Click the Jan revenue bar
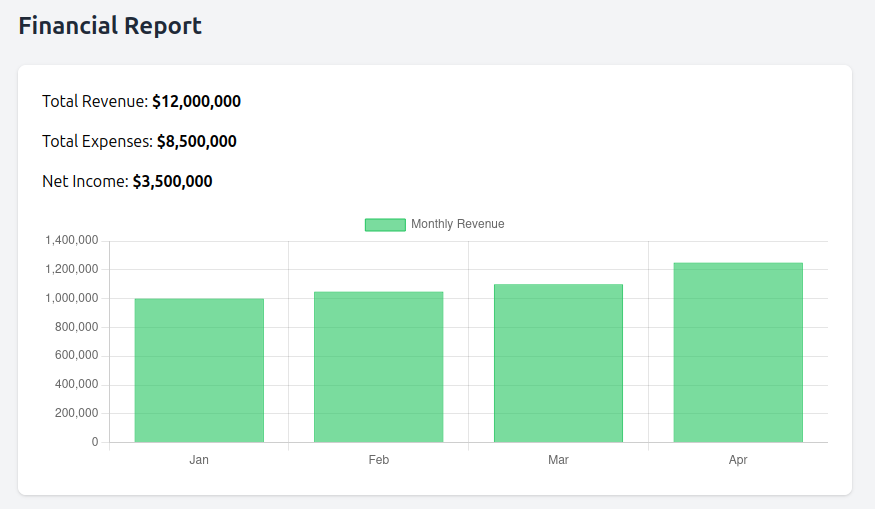 (199, 370)
